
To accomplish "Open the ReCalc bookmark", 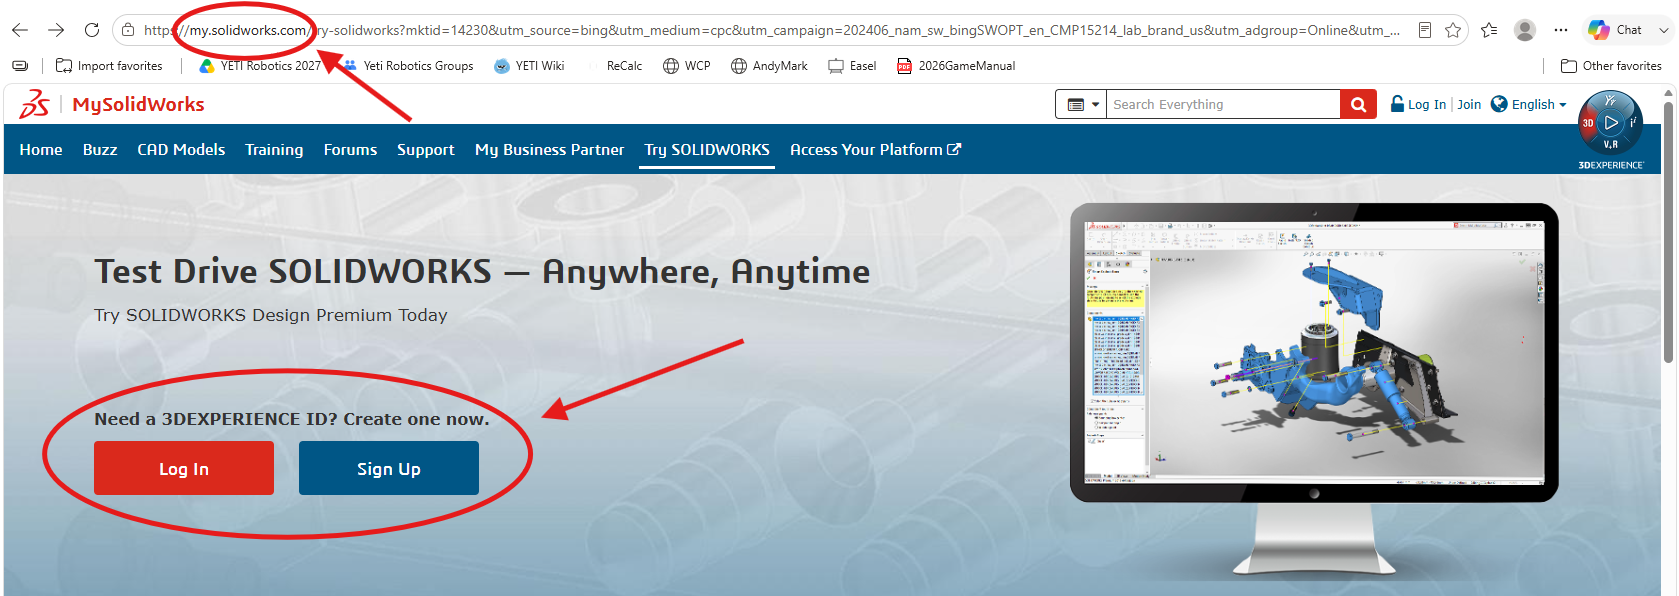I will [x=624, y=66].
